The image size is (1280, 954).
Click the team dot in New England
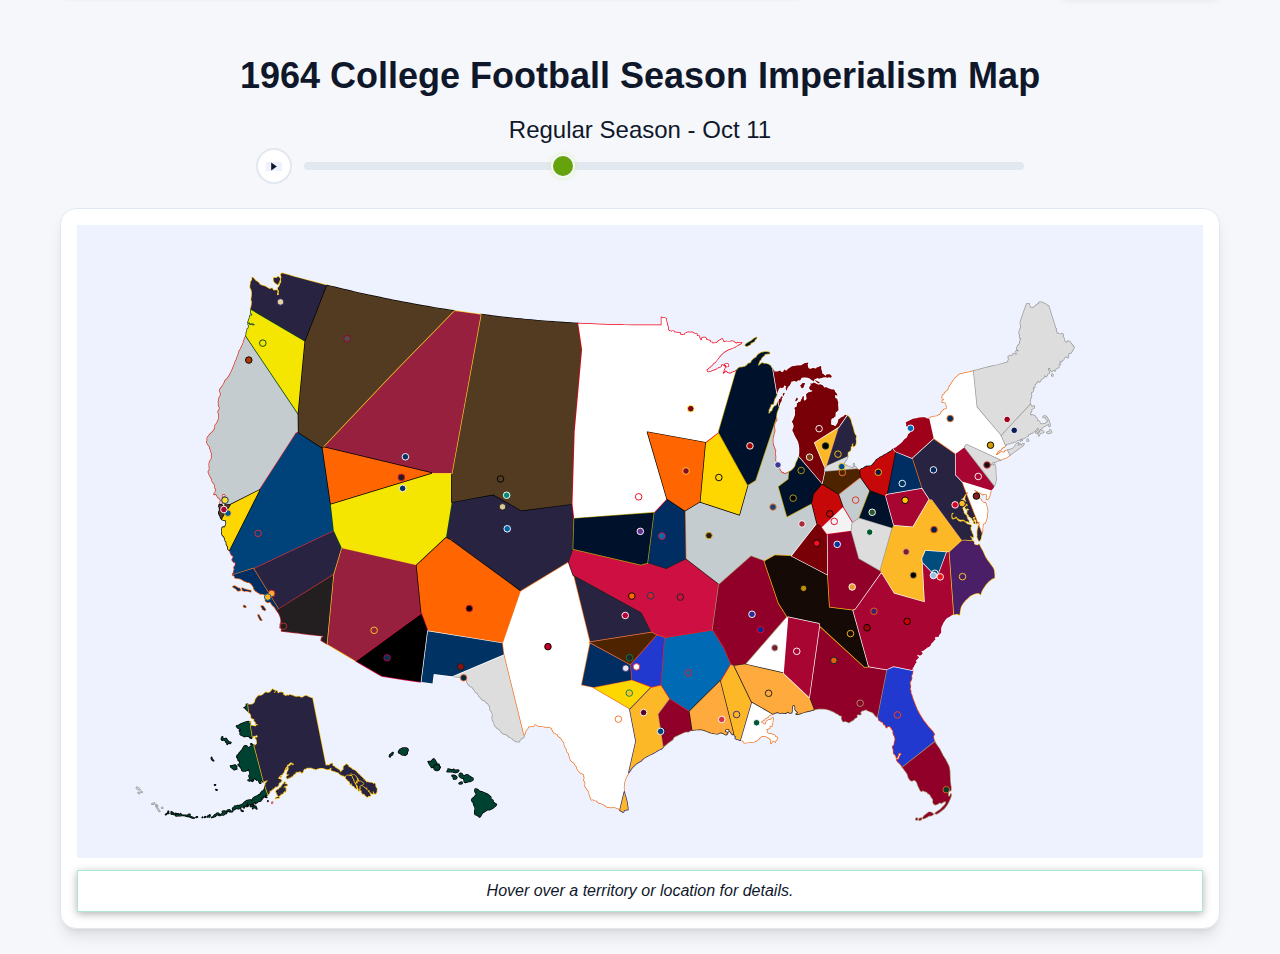tap(1007, 419)
